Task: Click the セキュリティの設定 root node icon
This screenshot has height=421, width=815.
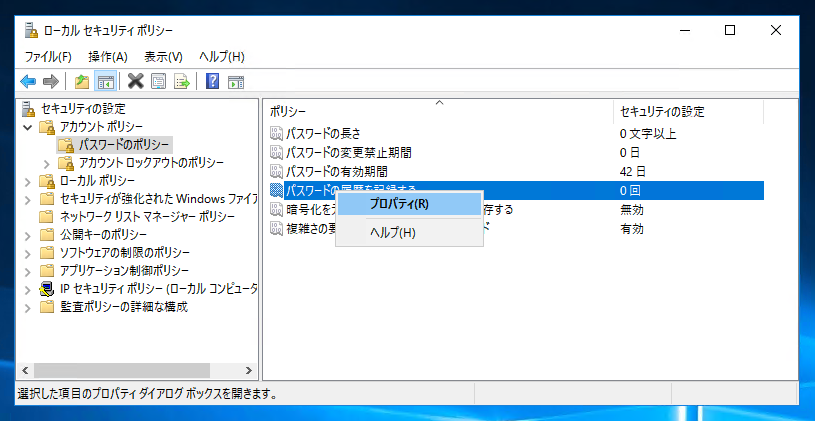Action: click(29, 109)
